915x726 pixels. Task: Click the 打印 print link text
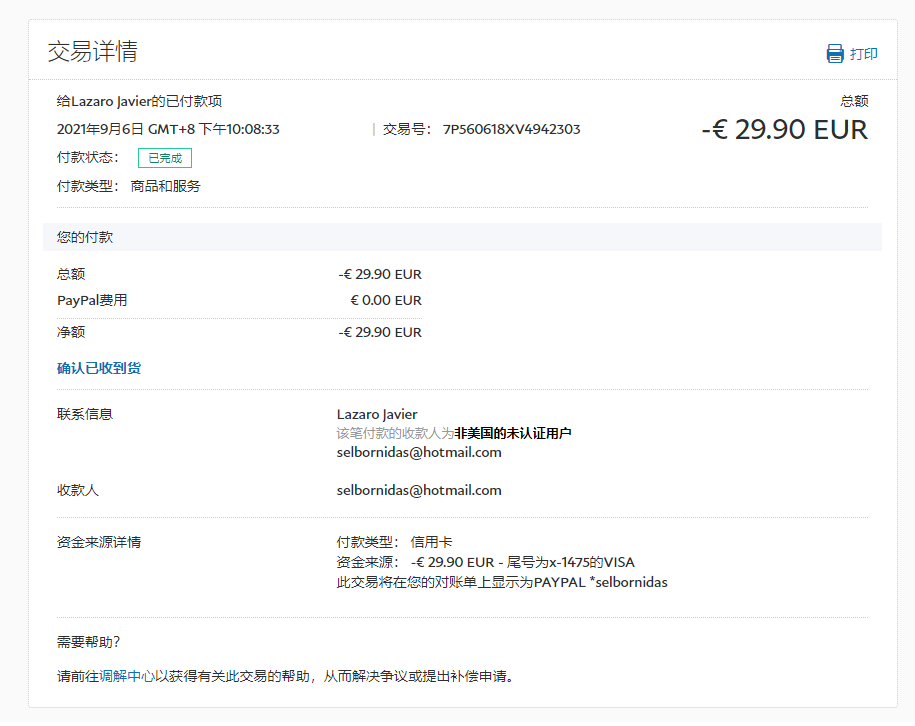864,54
